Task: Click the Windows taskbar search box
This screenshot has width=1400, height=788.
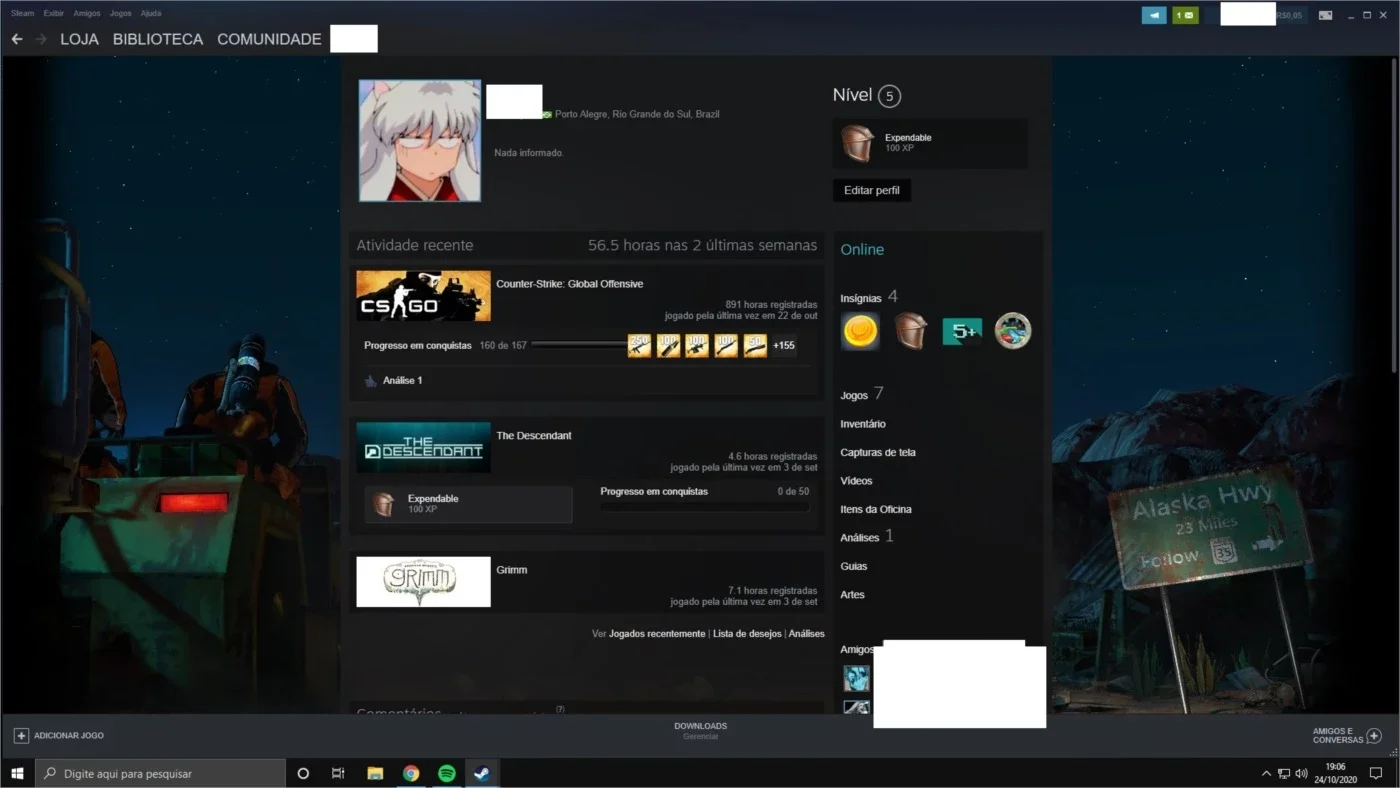Action: coord(161,773)
